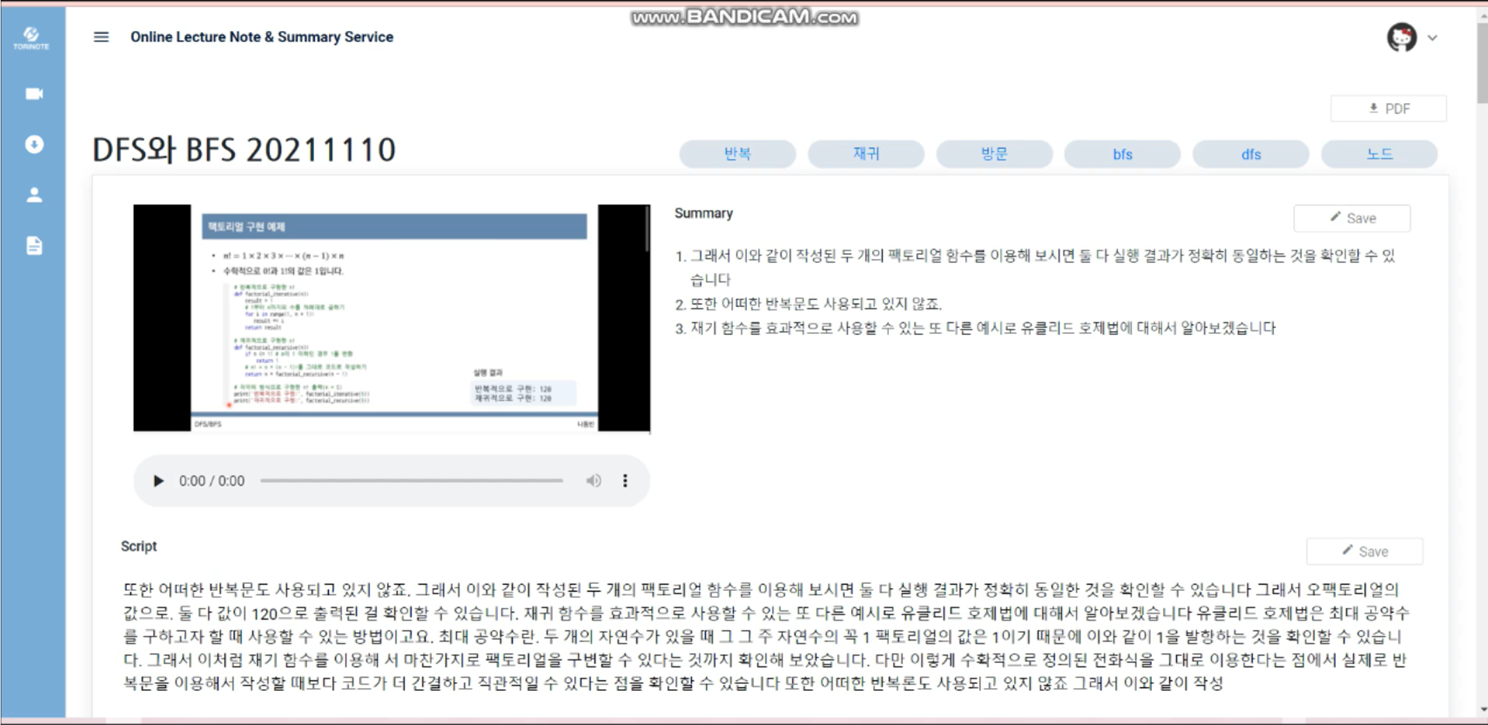Toggle the dfs keyword tag
The image size is (1488, 725).
point(1251,154)
